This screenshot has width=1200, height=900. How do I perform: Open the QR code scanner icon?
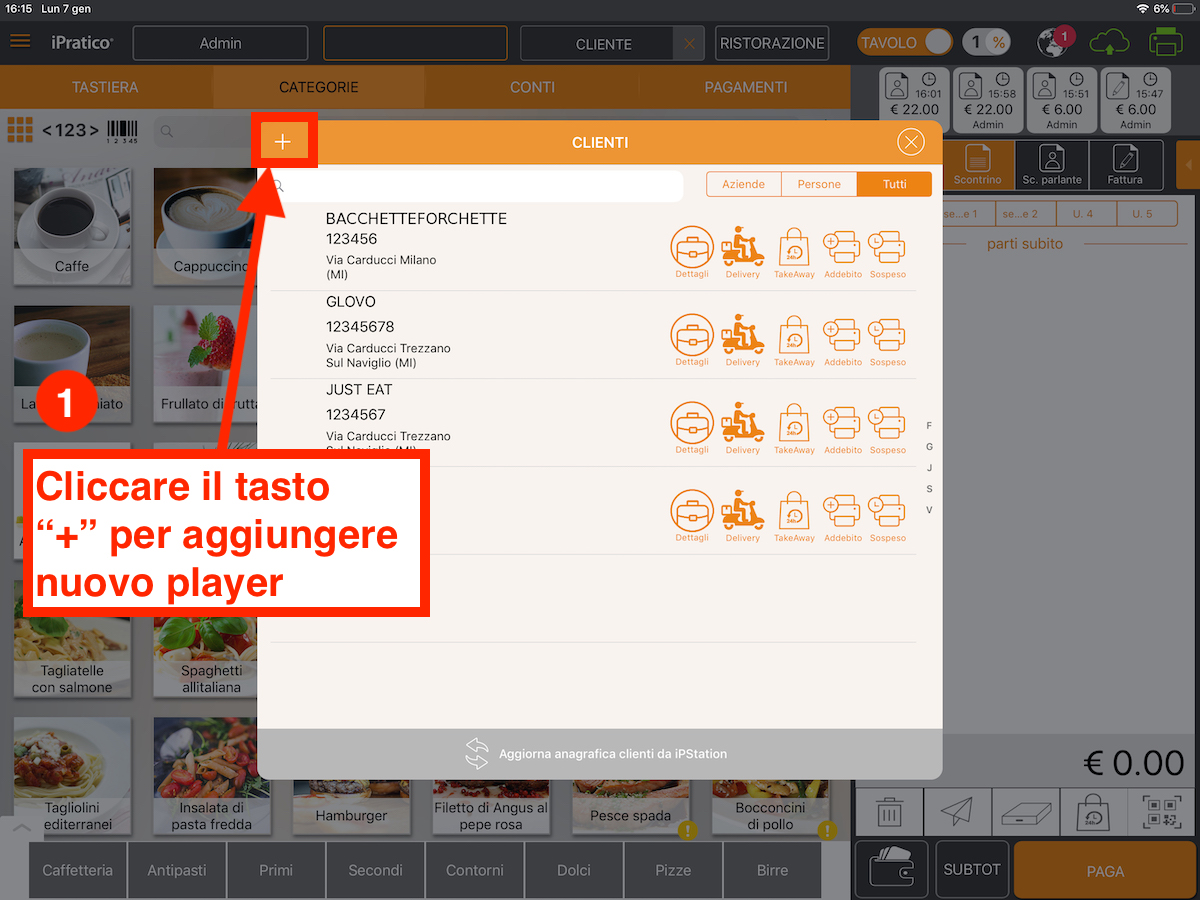click(1161, 812)
